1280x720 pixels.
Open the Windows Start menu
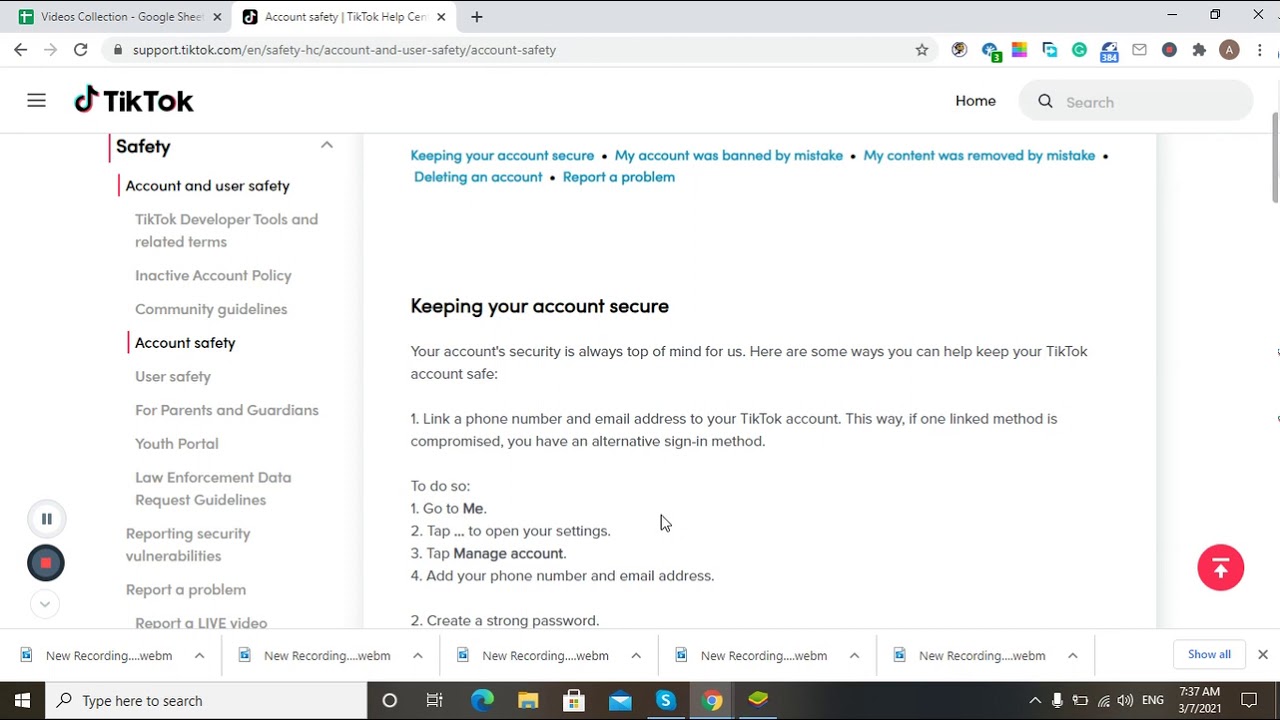pos(22,701)
